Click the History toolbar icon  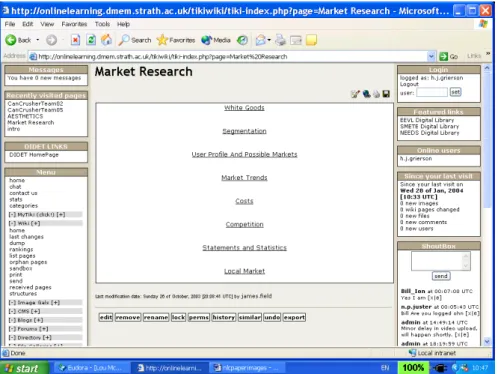242,40
